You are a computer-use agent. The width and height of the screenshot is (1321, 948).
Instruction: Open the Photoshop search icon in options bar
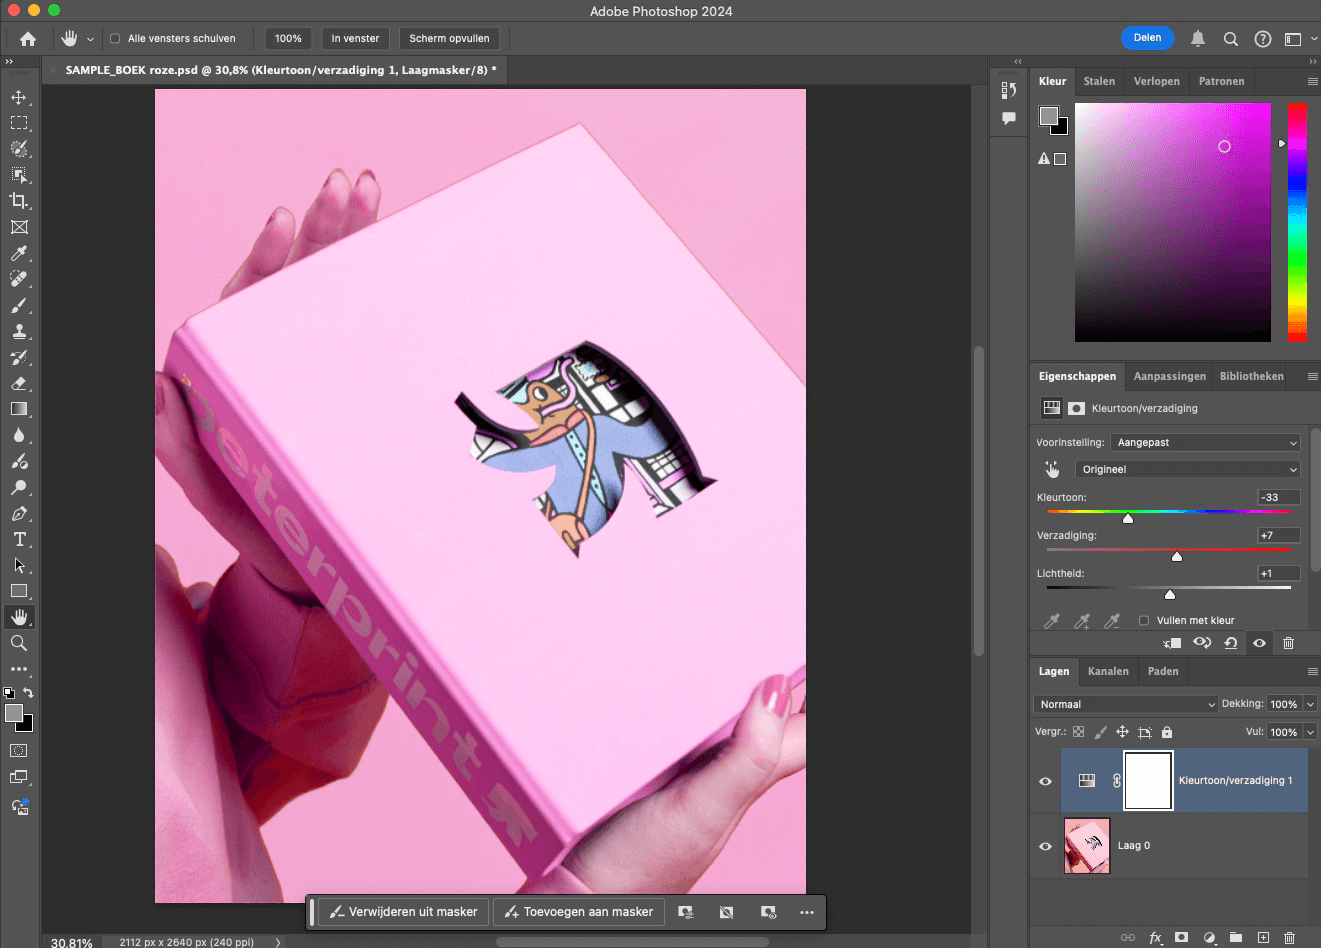click(1231, 39)
